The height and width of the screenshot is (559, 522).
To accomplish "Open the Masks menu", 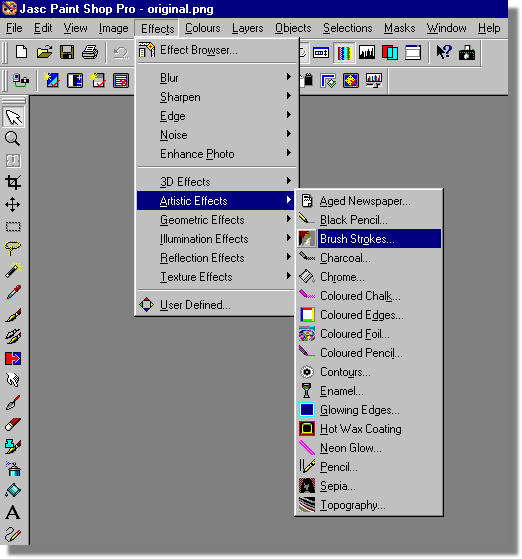I will (x=400, y=28).
